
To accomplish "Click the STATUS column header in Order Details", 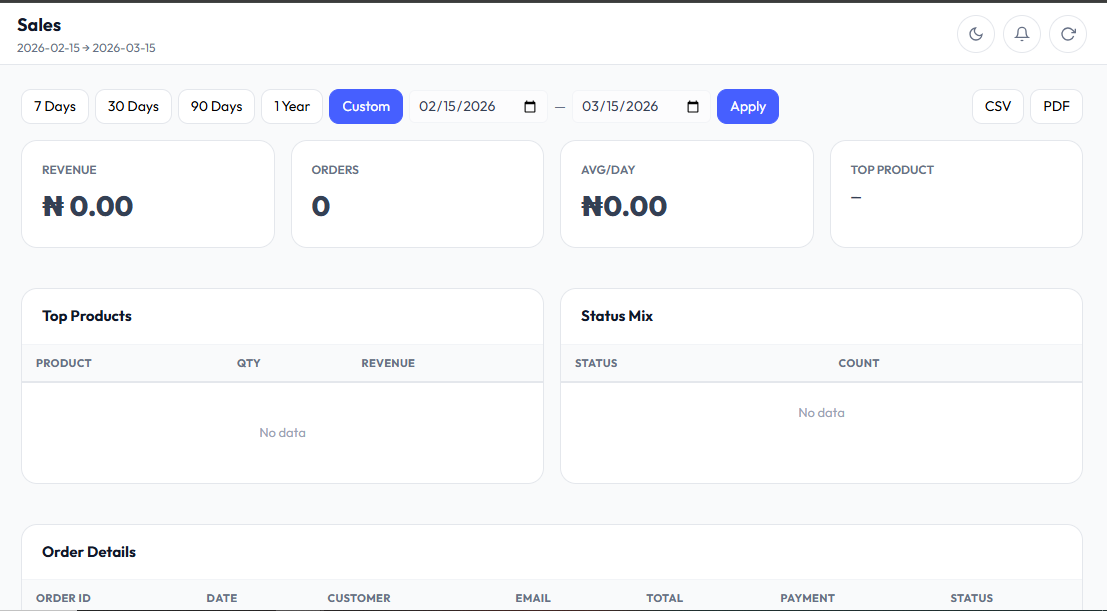I will tap(971, 598).
